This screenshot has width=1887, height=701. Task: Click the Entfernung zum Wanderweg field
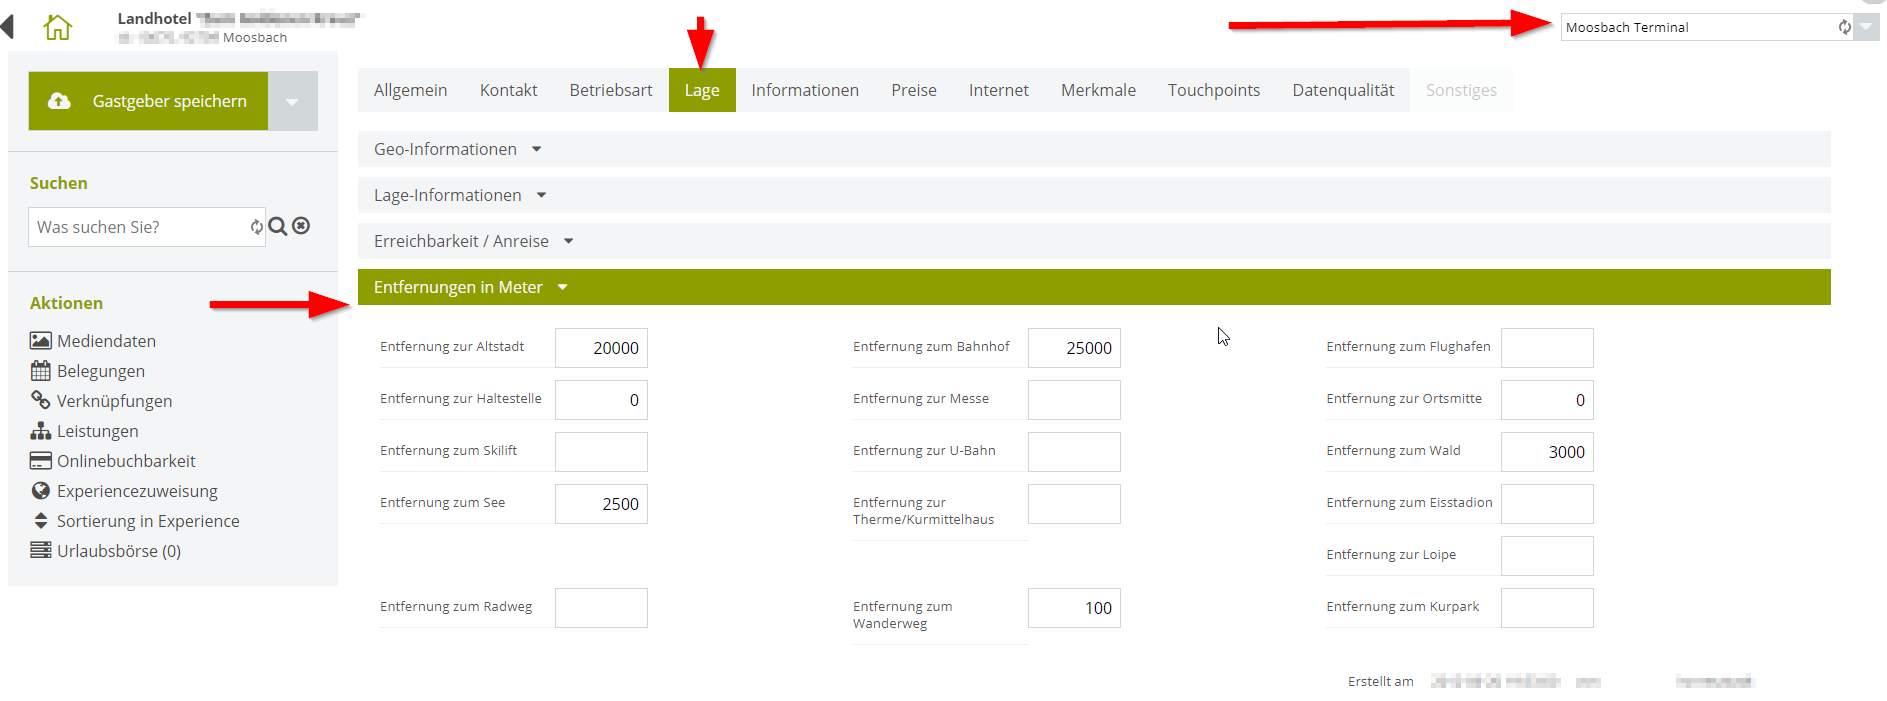point(1074,608)
